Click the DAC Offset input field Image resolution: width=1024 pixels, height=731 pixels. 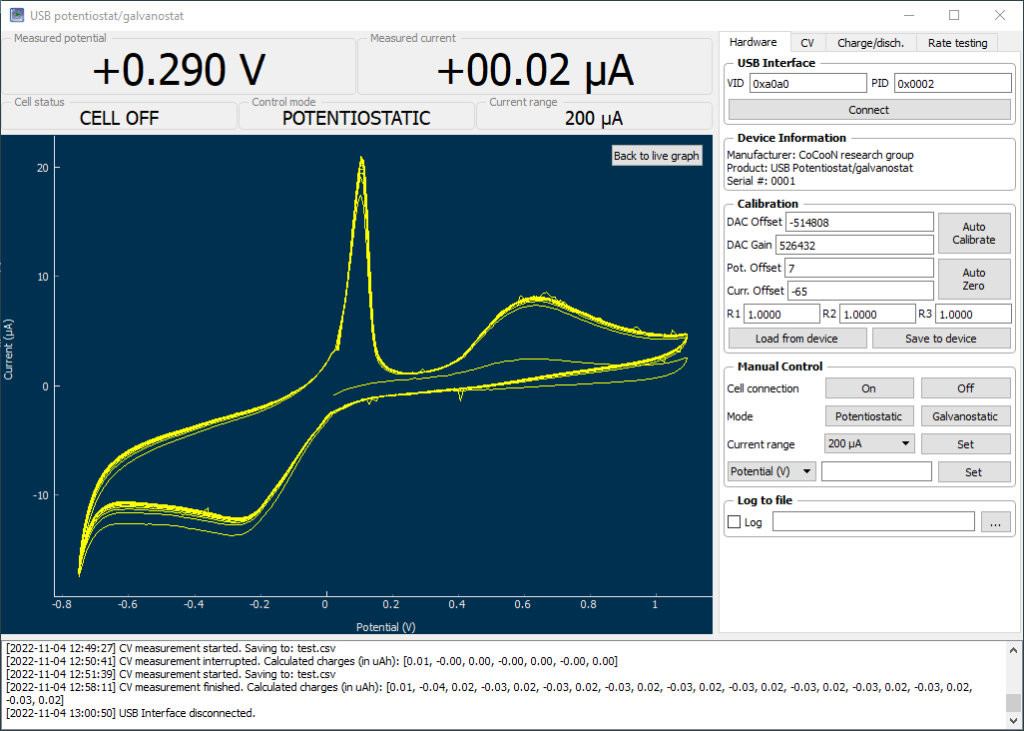click(859, 222)
